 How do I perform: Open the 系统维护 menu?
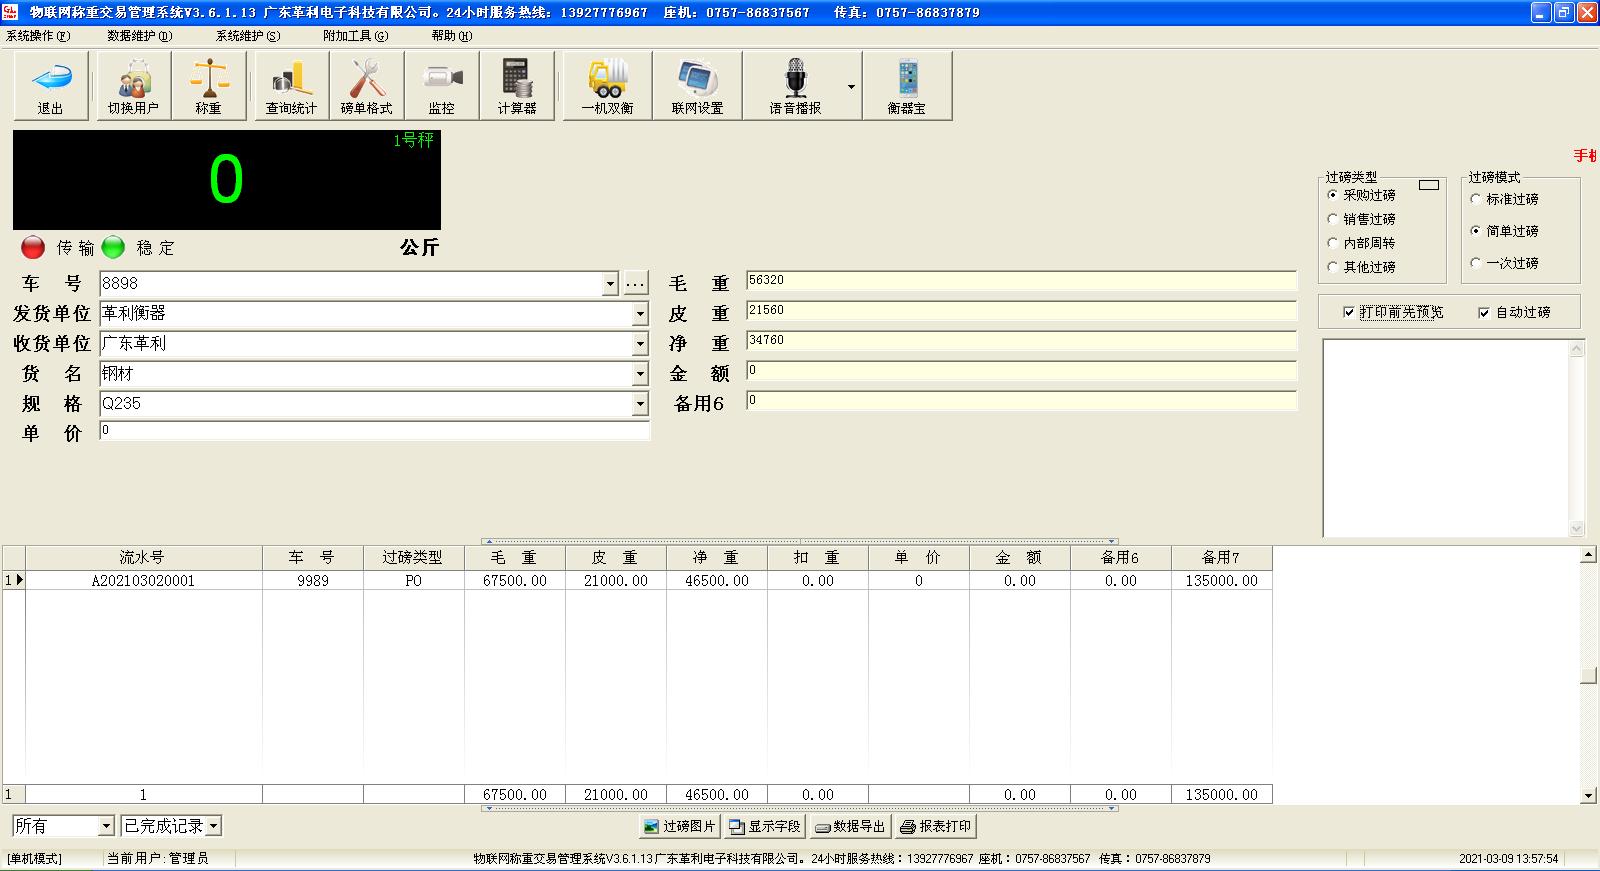[x=248, y=36]
